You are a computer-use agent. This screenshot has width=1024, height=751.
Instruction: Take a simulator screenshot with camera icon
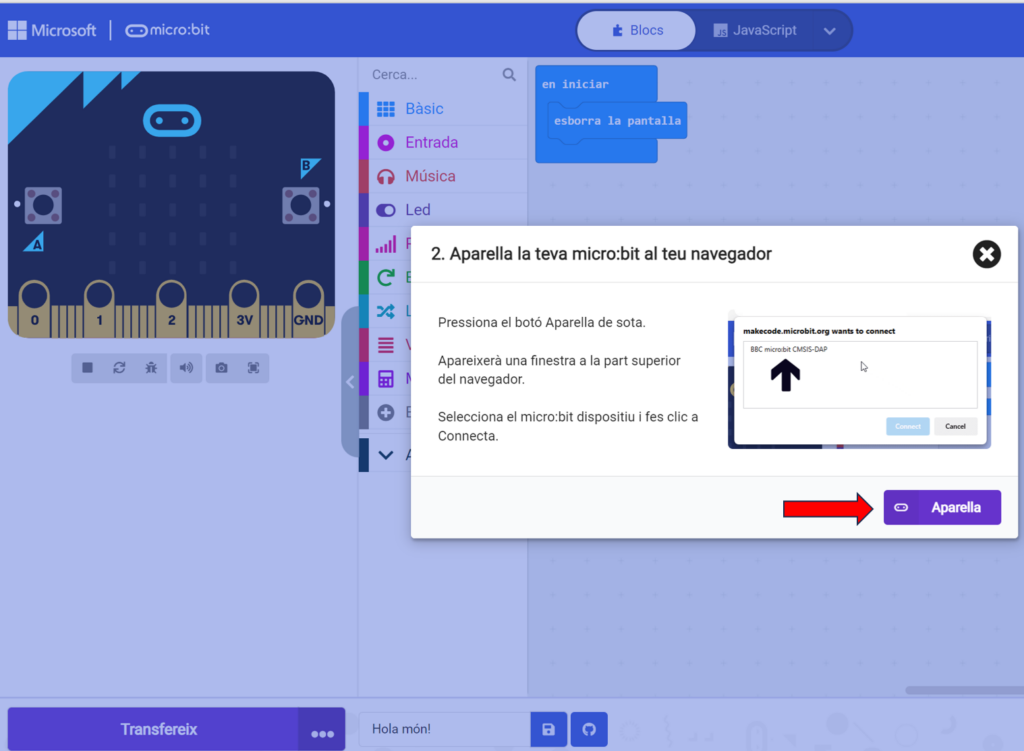point(221,368)
